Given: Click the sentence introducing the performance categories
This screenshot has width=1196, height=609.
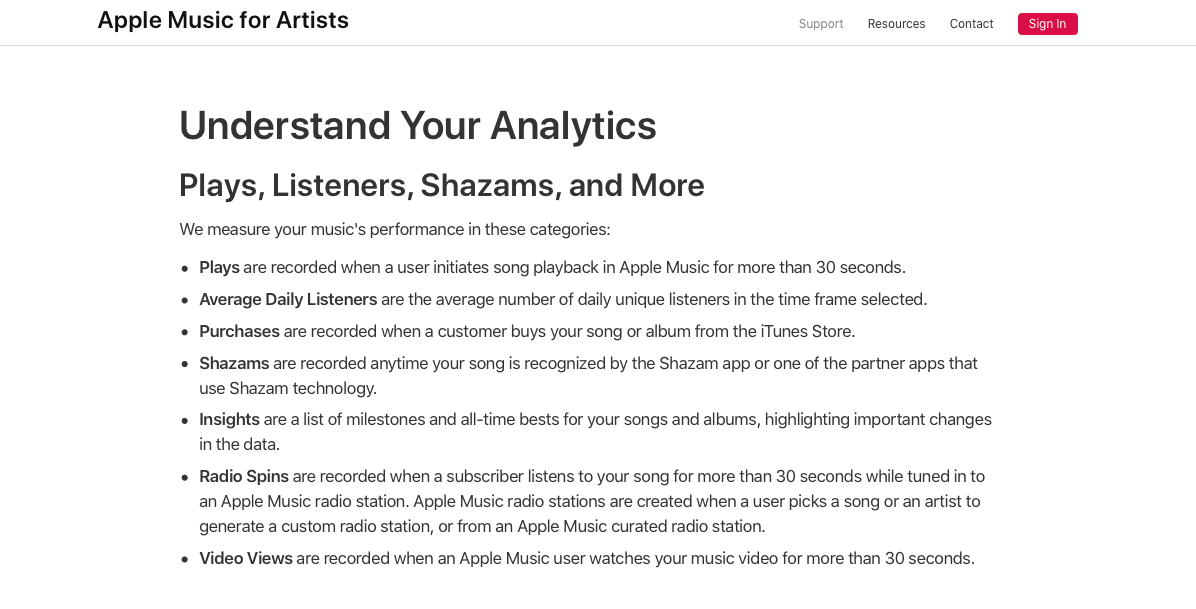Looking at the screenshot, I should click(x=395, y=230).
